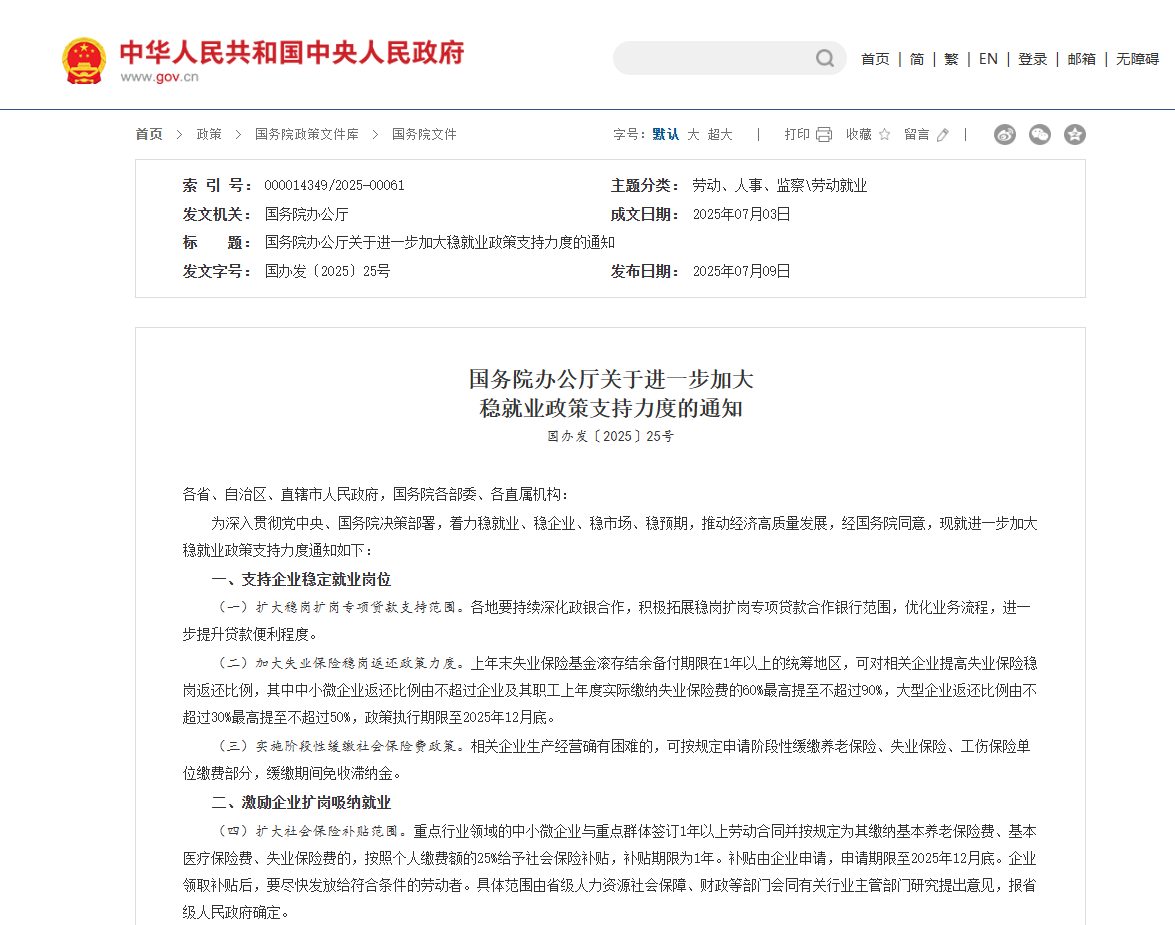This screenshot has width=1175, height=925.
Task: Share the article to Weibo
Action: click(x=1004, y=134)
